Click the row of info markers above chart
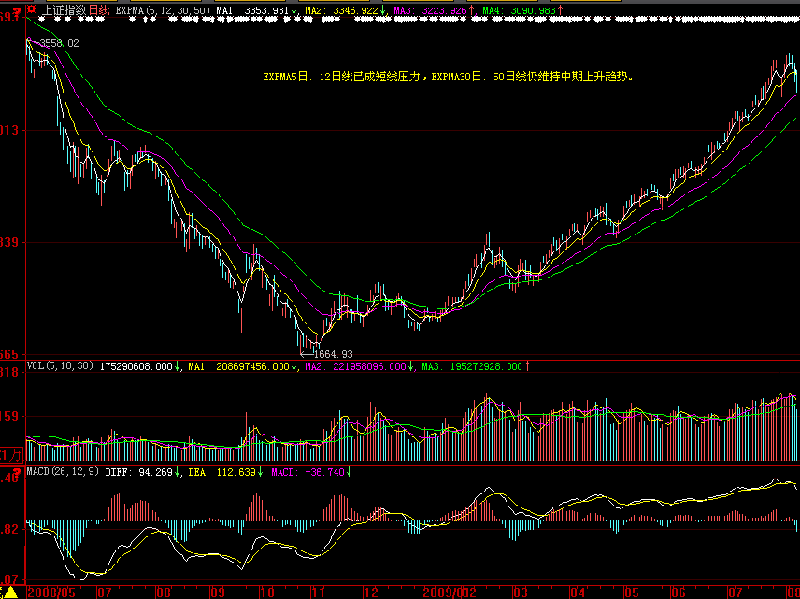Screen dimensions: 800x599 [x=420, y=20]
